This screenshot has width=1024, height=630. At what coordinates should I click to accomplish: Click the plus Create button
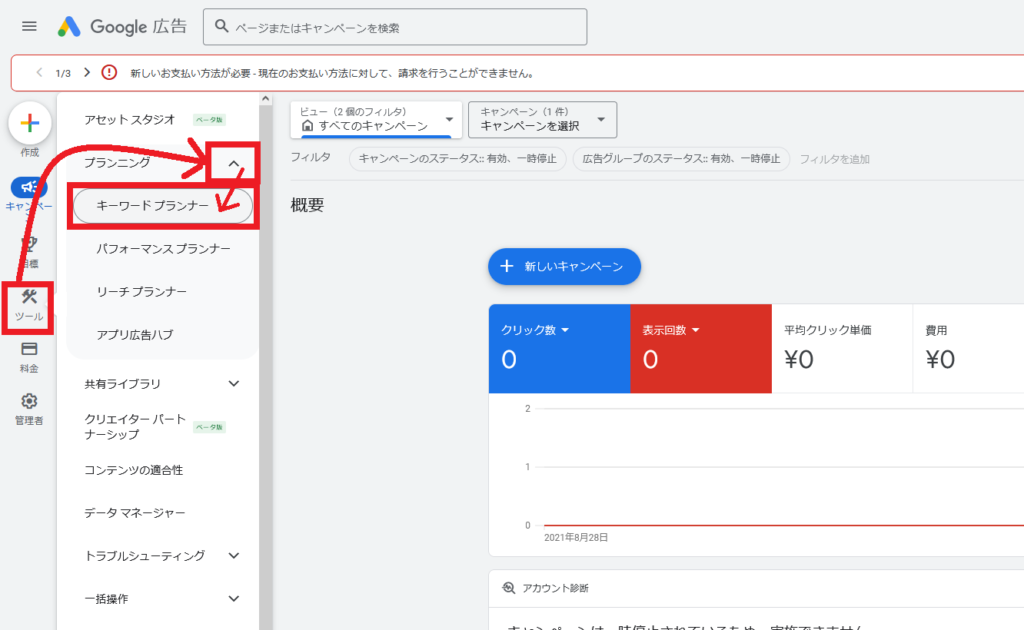(x=30, y=123)
